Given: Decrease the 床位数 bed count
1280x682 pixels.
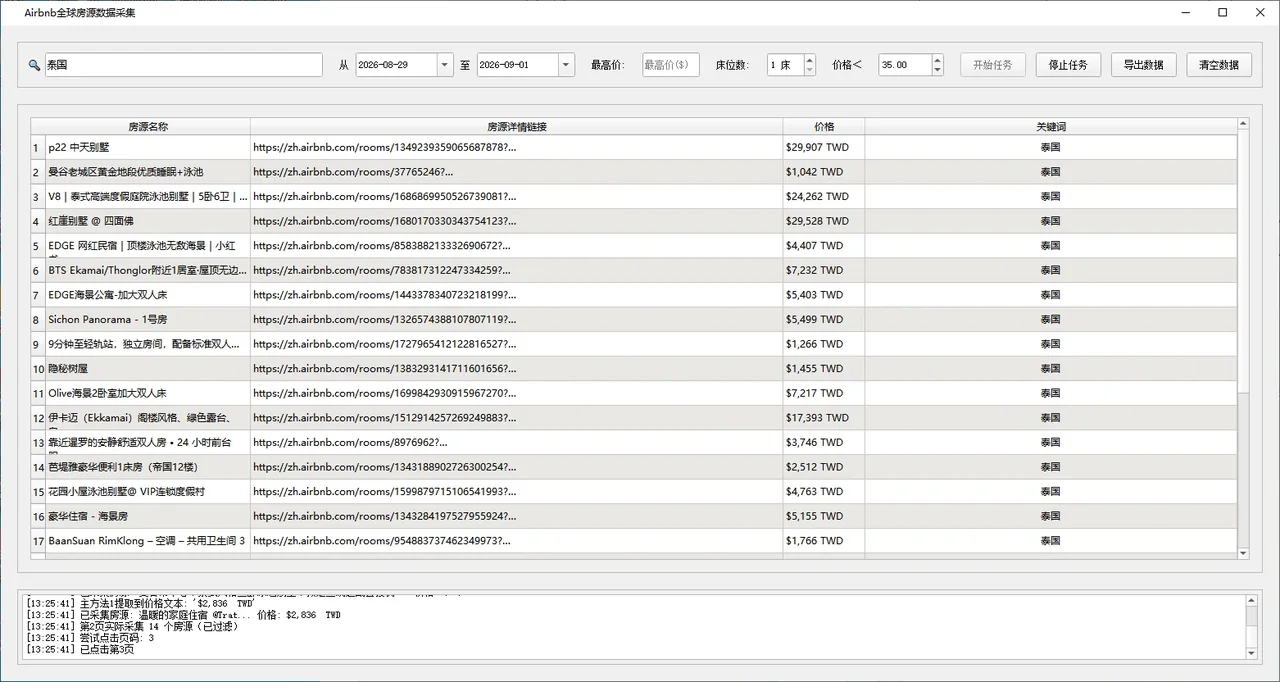Looking at the screenshot, I should coord(810,71).
